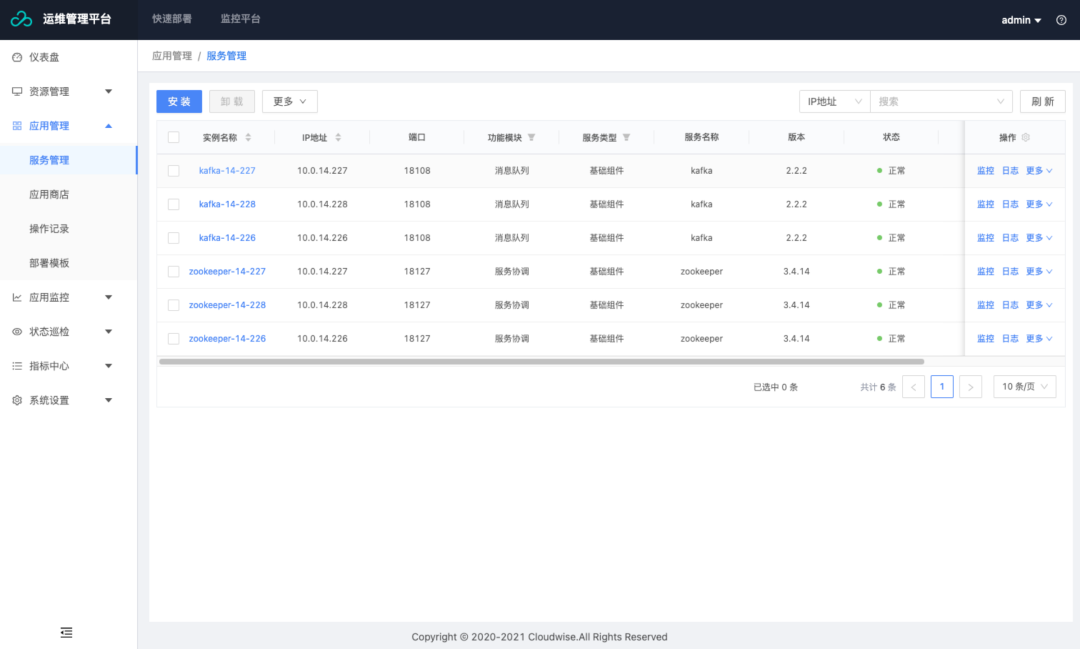Click the status inspection eye icon

17,332
